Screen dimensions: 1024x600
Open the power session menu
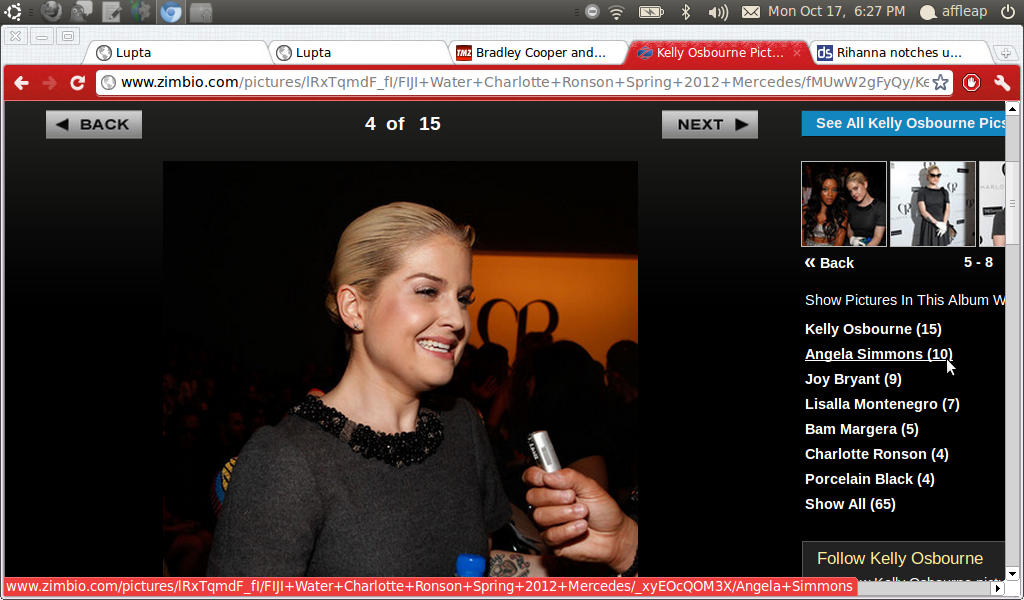(x=1008, y=11)
